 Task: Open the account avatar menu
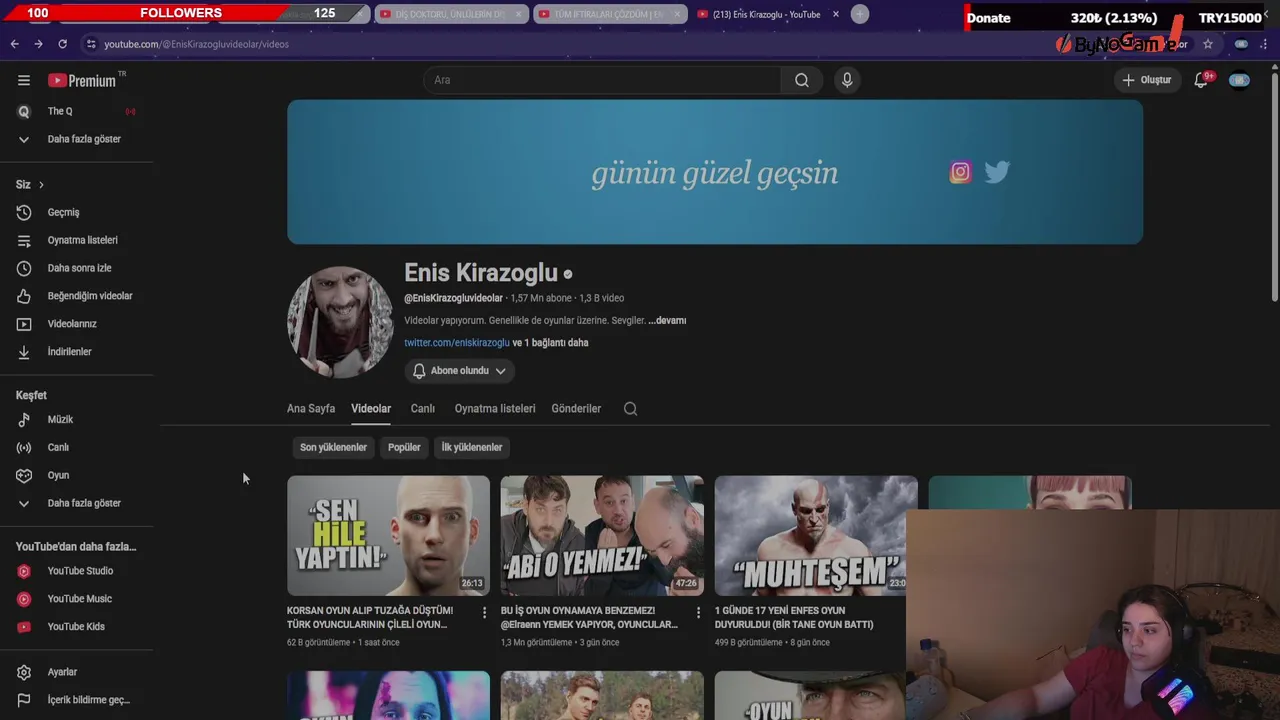pos(1239,80)
